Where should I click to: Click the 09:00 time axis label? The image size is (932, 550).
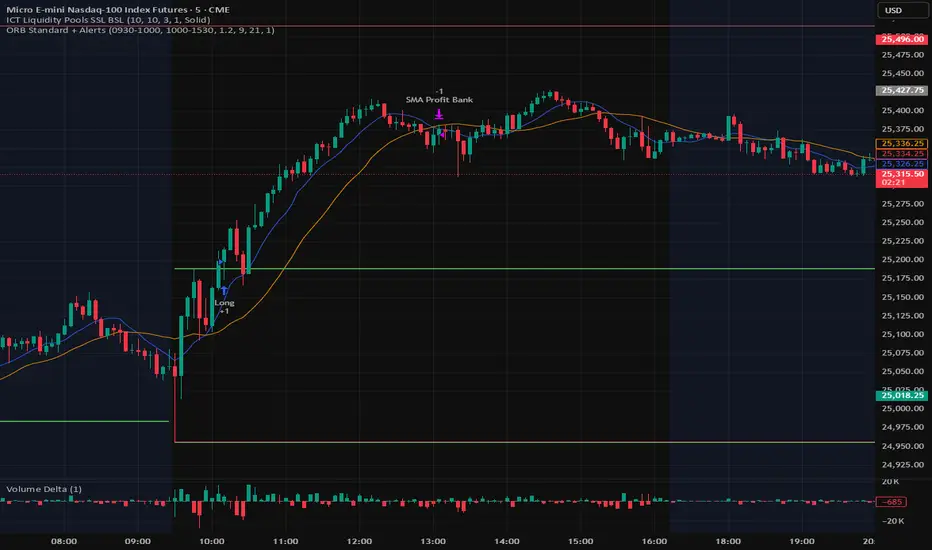point(137,541)
